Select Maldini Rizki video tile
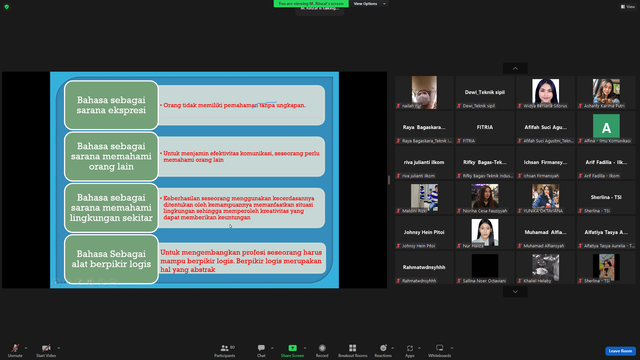Image resolution: width=640 pixels, height=360 pixels. click(x=424, y=198)
